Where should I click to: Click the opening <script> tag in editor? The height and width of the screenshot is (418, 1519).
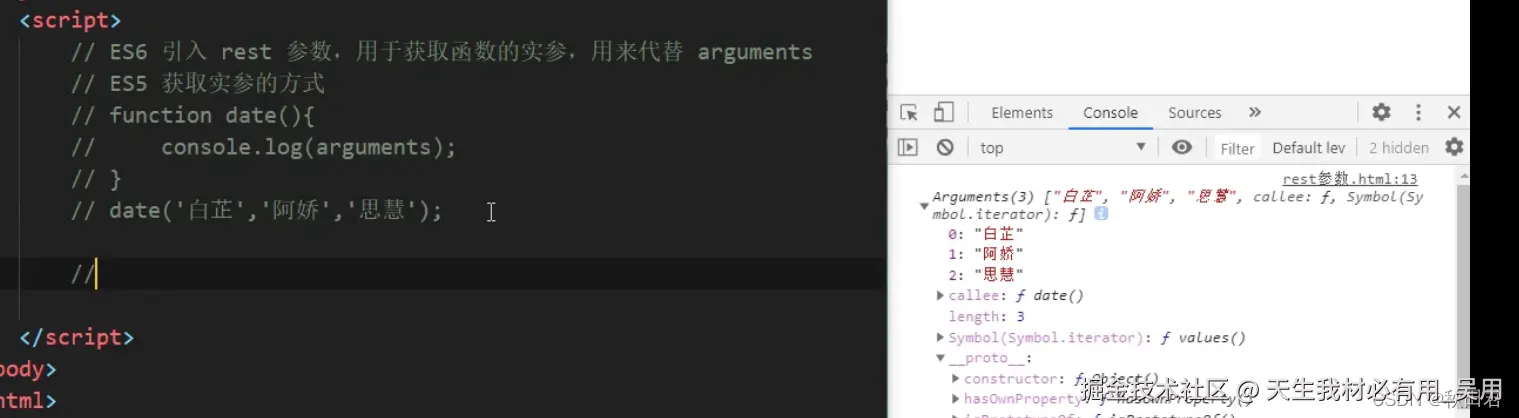71,20
